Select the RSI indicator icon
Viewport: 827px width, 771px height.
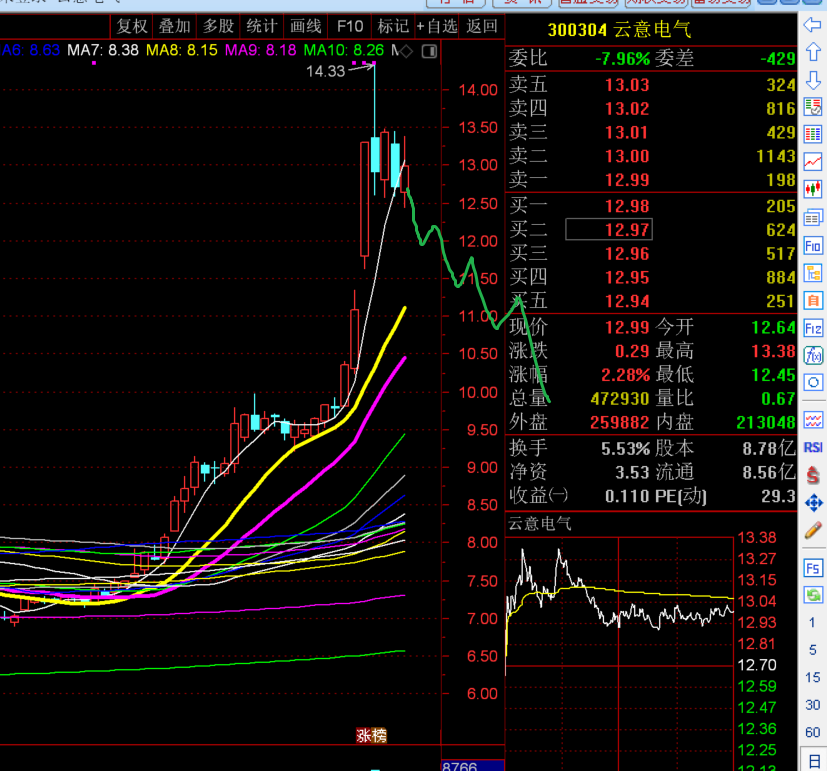coord(813,447)
